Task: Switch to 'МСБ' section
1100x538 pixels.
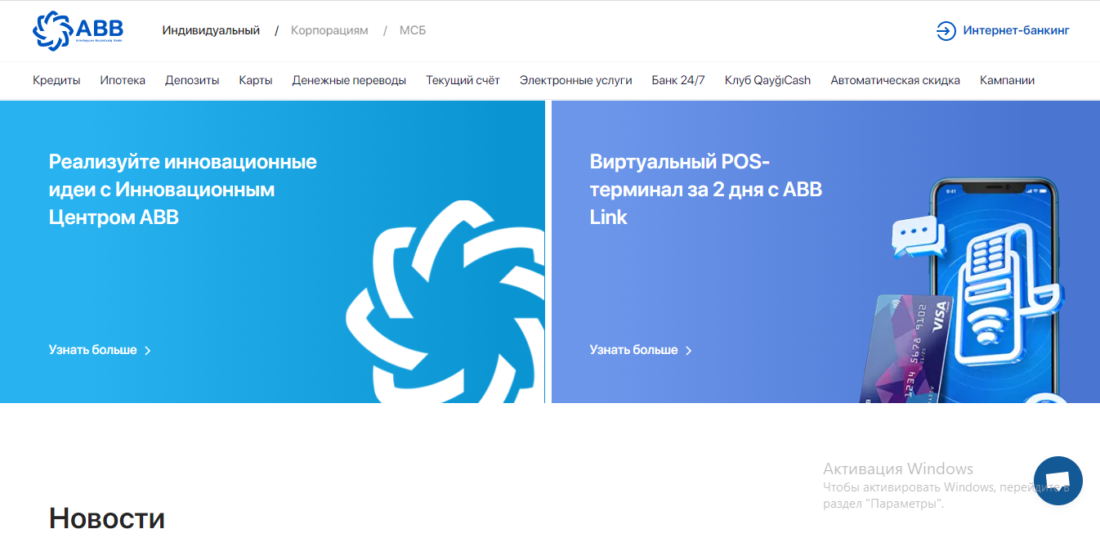Action: click(x=412, y=31)
